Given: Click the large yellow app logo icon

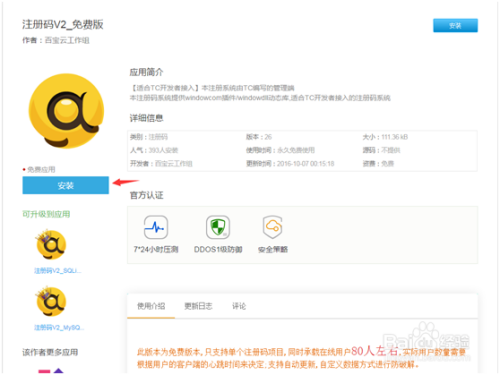Looking at the screenshot, I should pyautogui.click(x=66, y=111).
